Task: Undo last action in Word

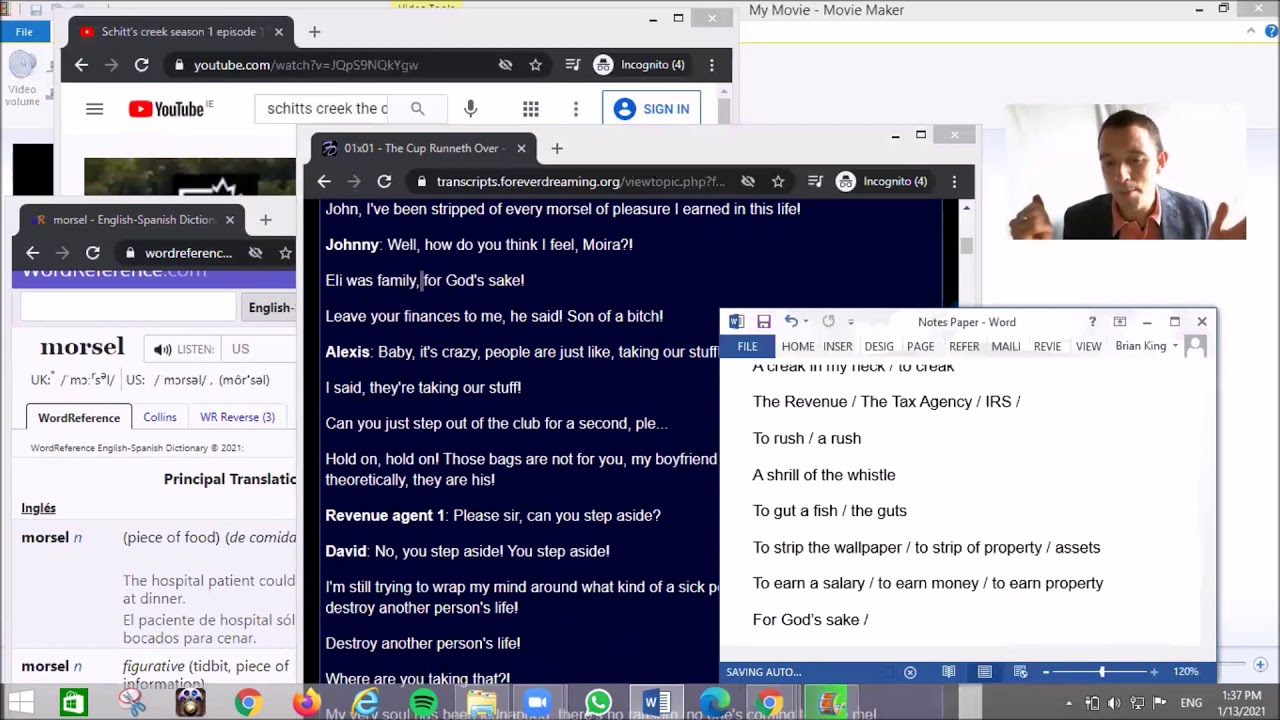Action: (x=790, y=322)
